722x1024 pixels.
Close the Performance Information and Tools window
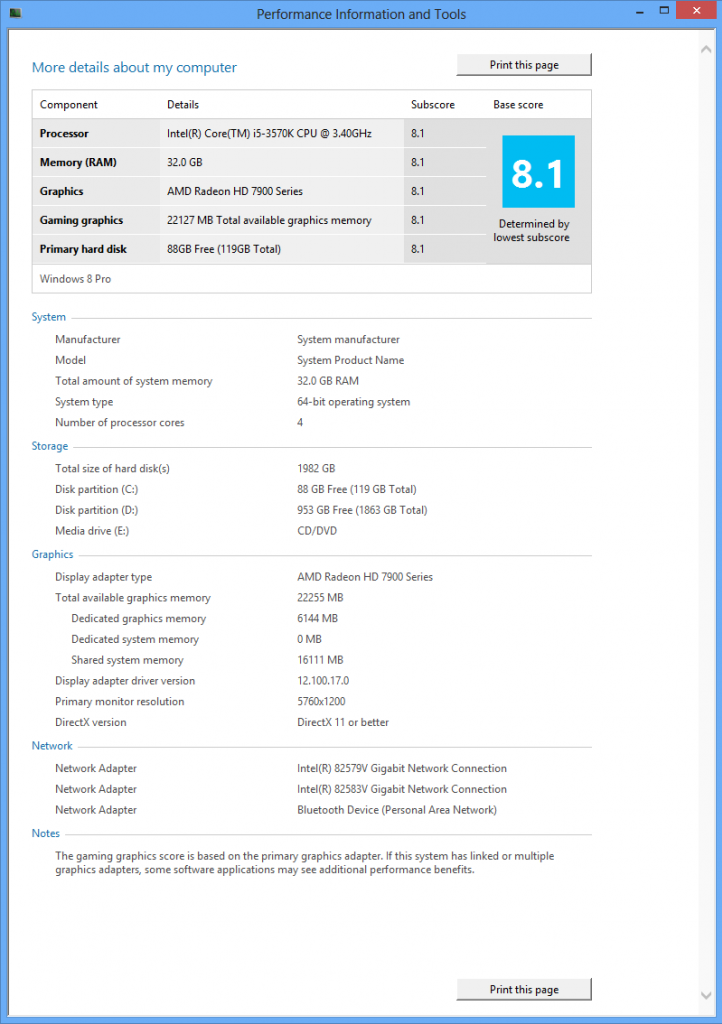point(697,10)
